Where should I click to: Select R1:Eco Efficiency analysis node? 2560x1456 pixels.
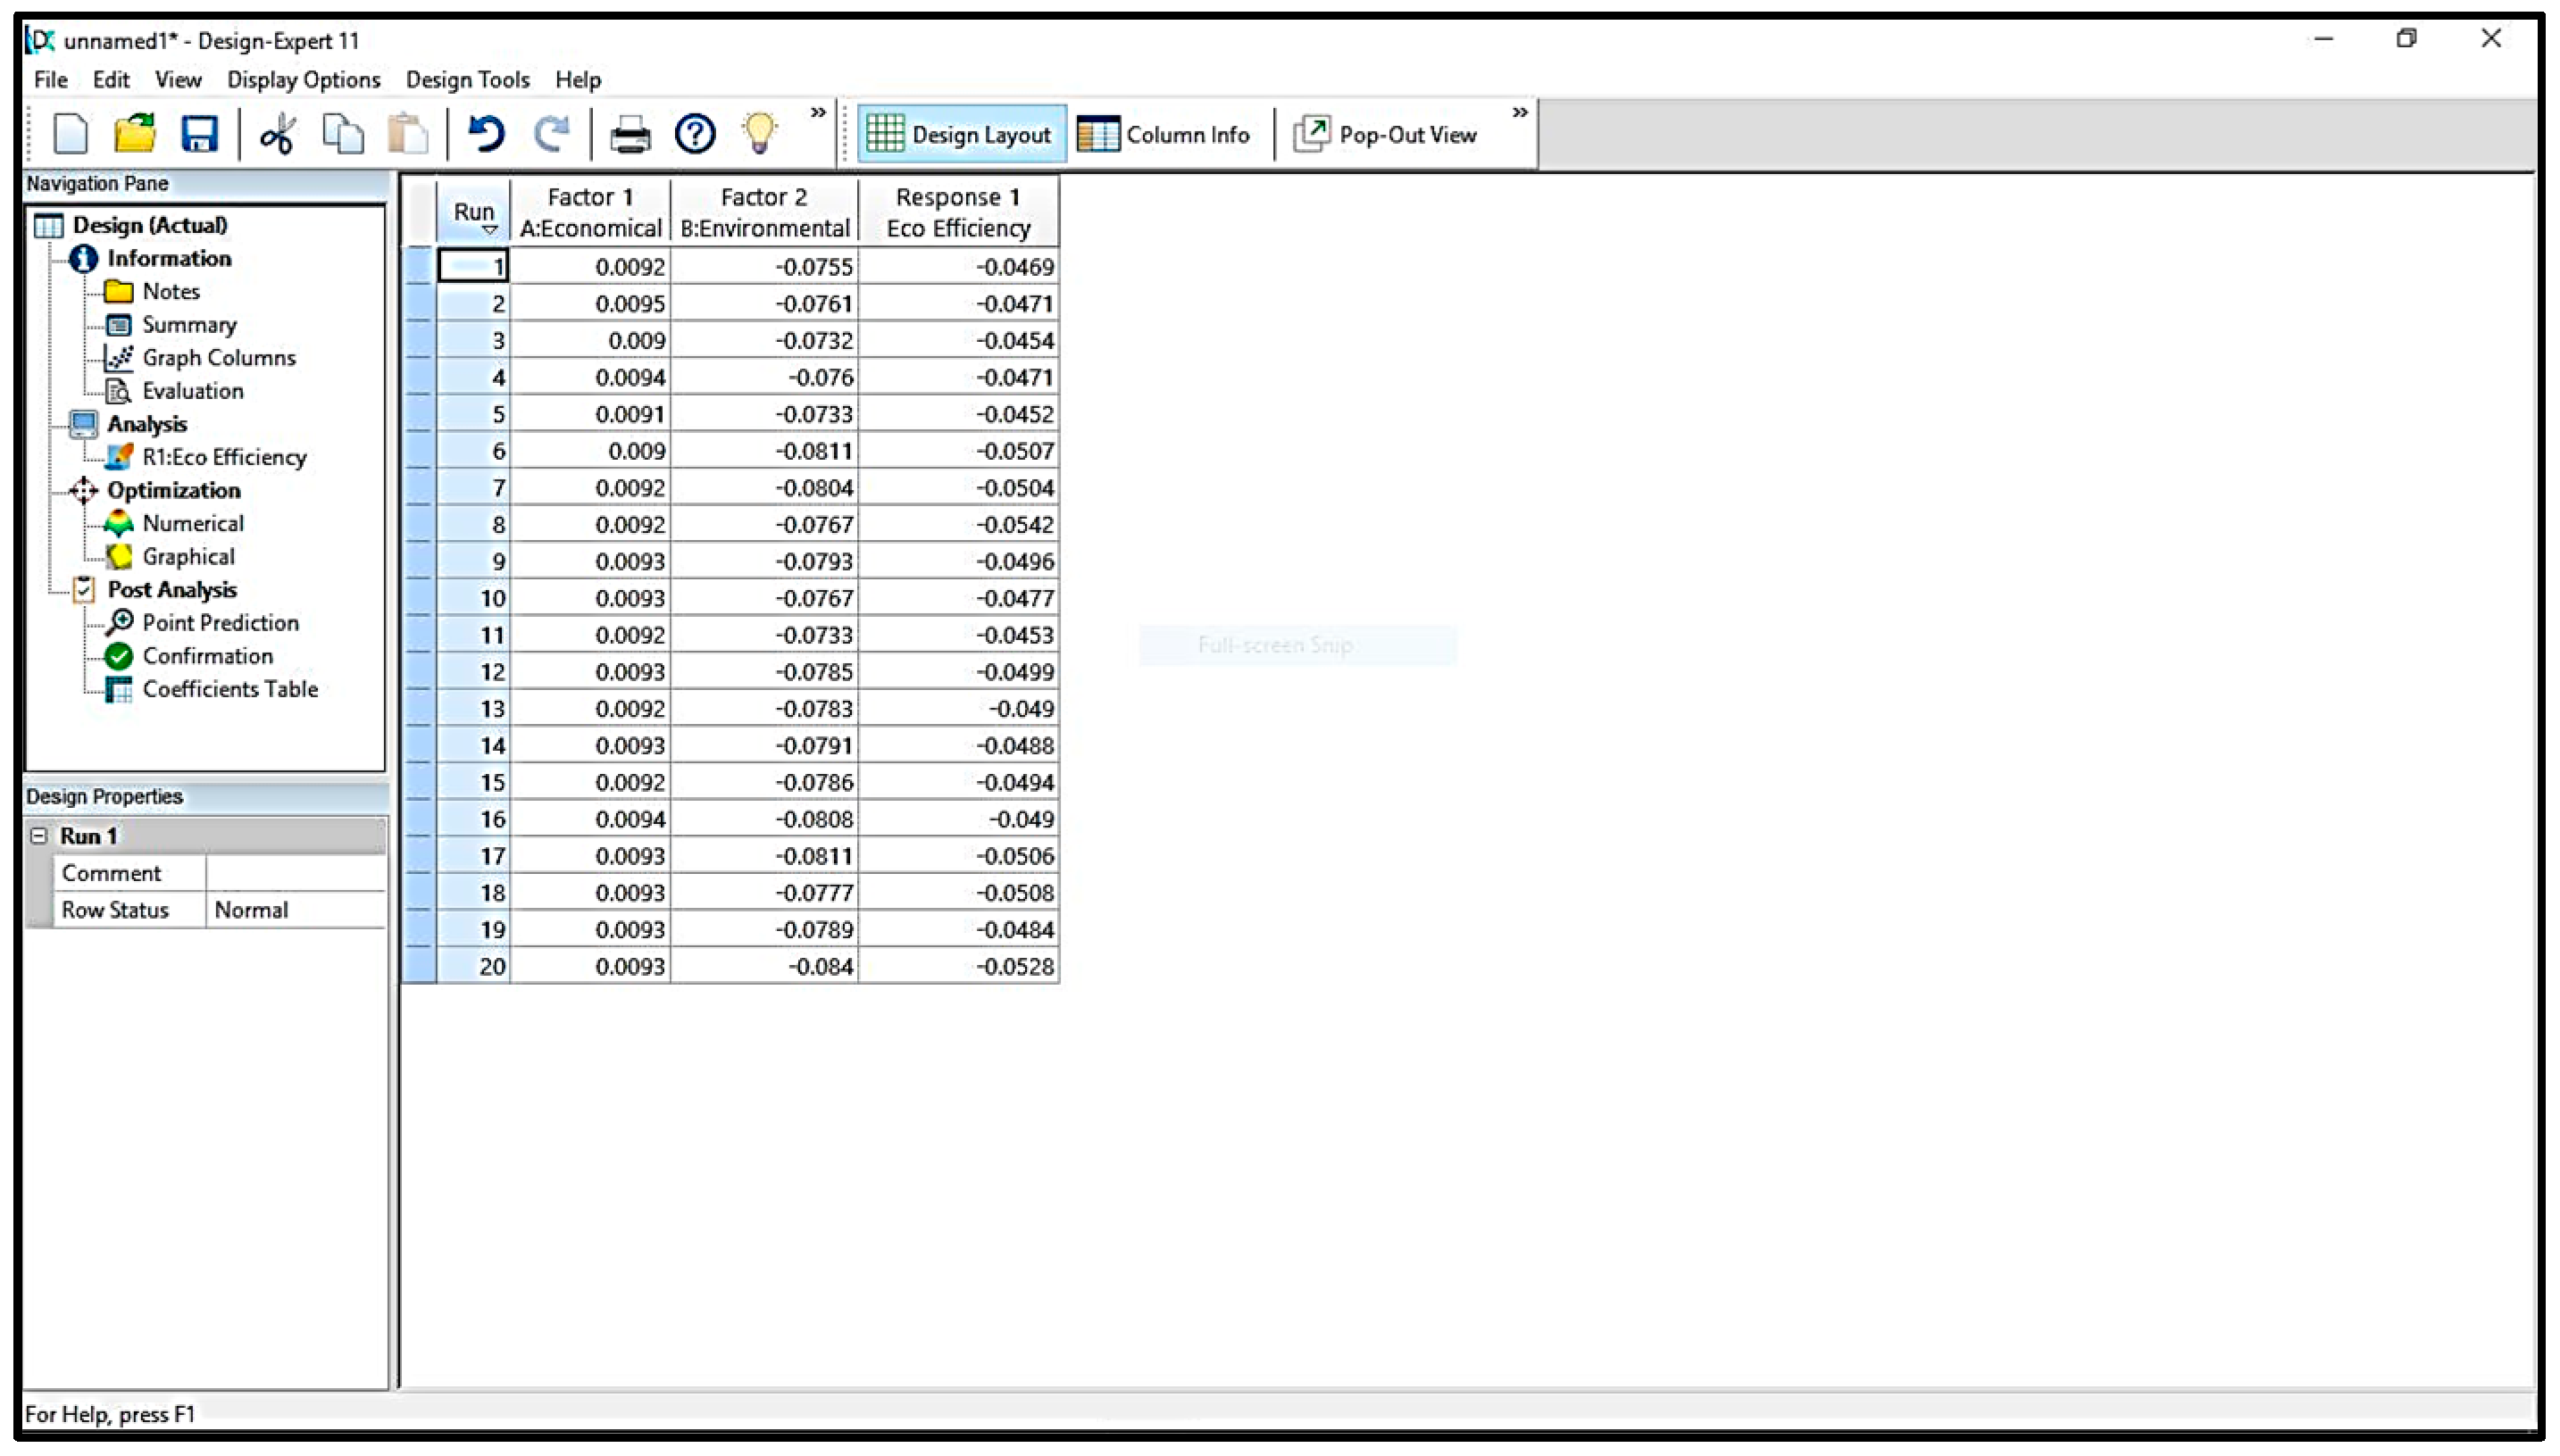pos(224,457)
